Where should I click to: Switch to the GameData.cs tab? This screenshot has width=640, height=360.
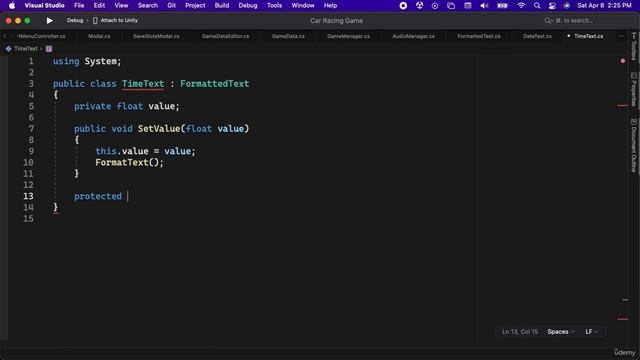(288, 36)
